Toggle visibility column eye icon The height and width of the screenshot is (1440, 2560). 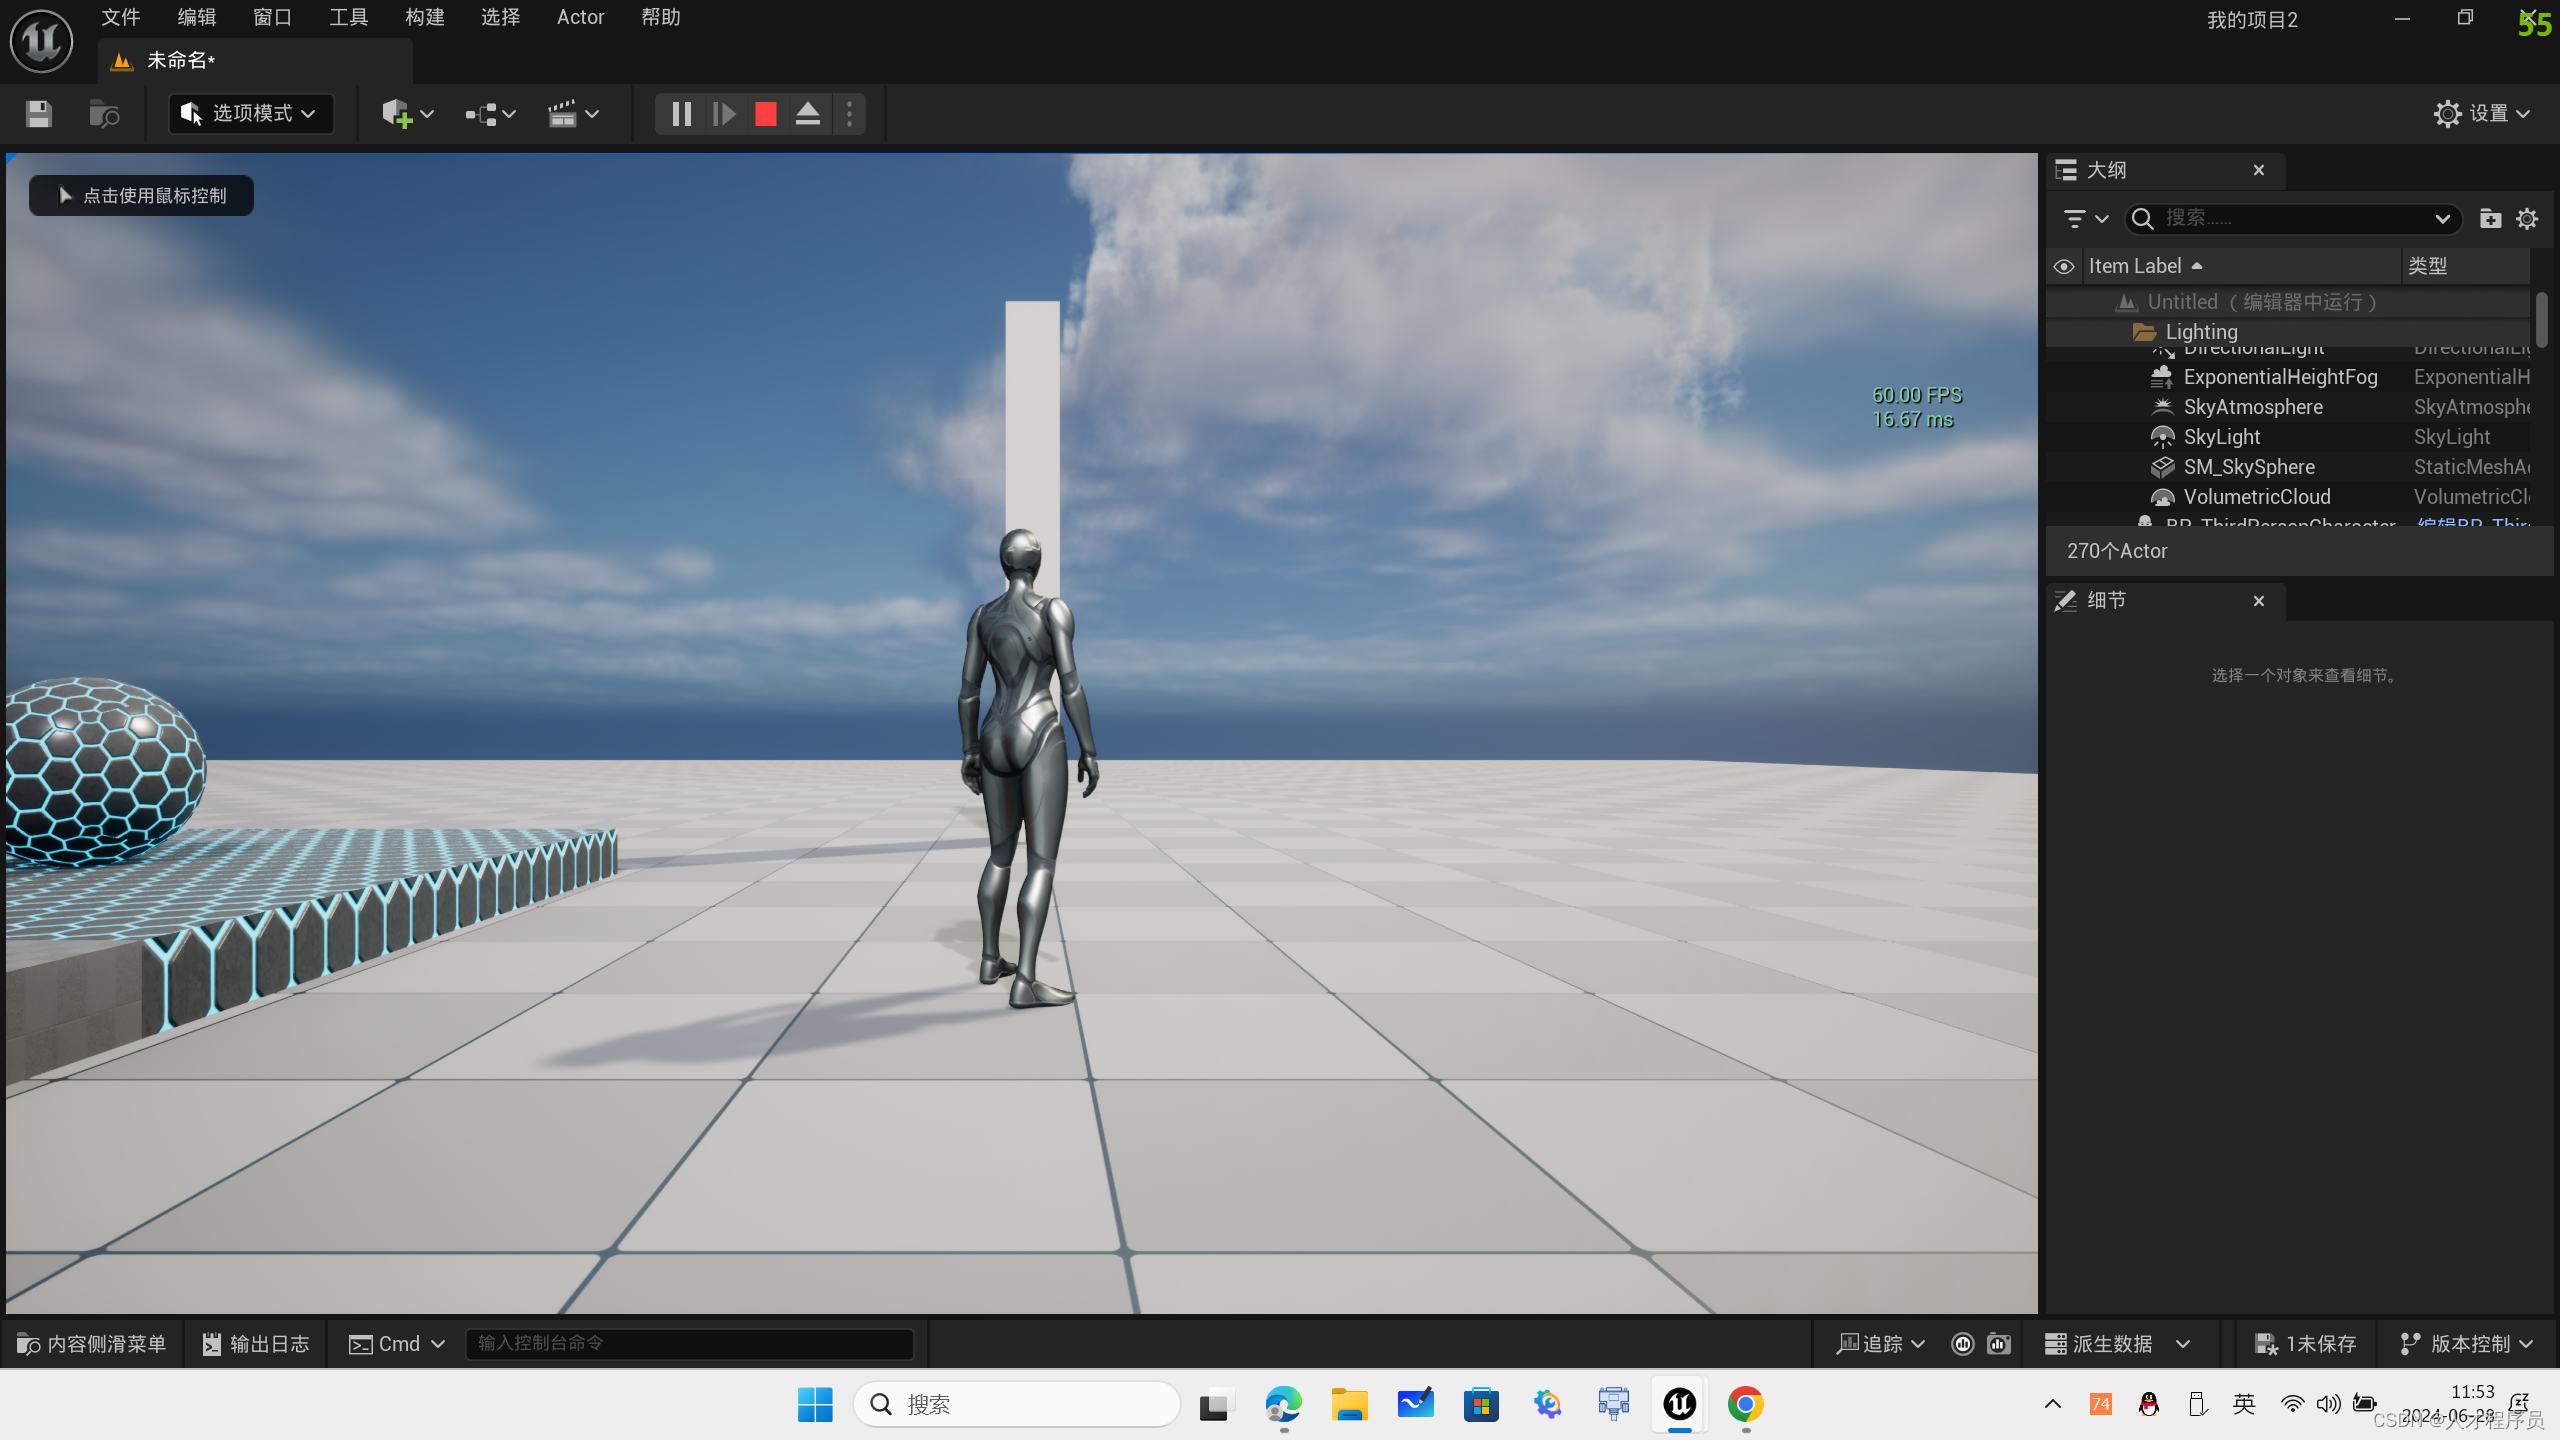click(2064, 266)
